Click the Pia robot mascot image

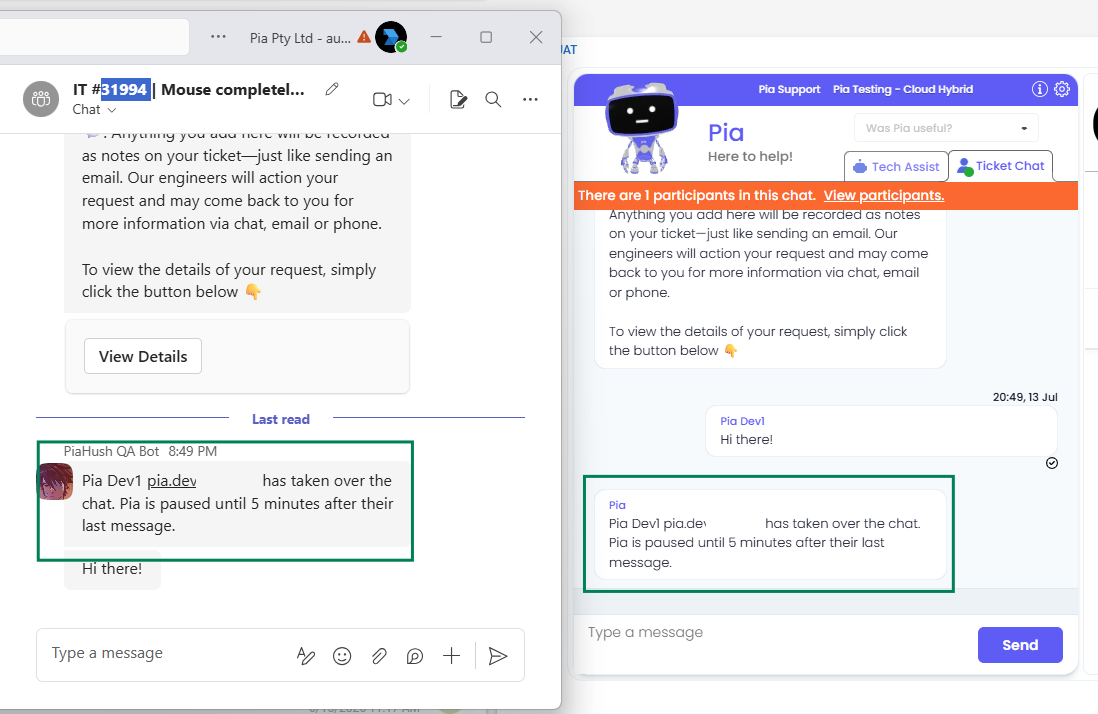point(641,127)
